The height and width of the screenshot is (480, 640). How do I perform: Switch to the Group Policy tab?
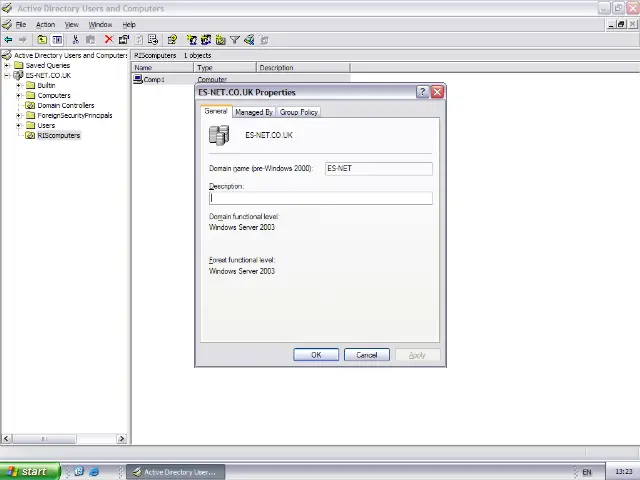pyautogui.click(x=298, y=112)
